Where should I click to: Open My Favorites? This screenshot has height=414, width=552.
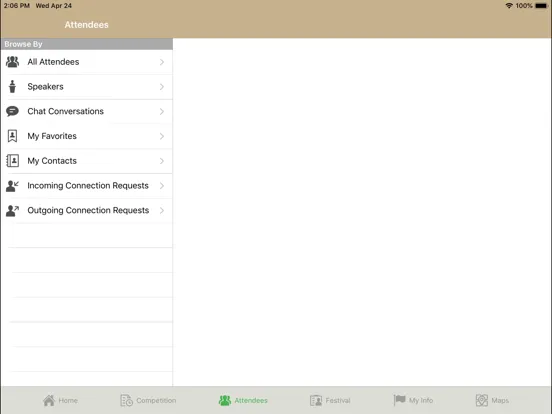[87, 136]
